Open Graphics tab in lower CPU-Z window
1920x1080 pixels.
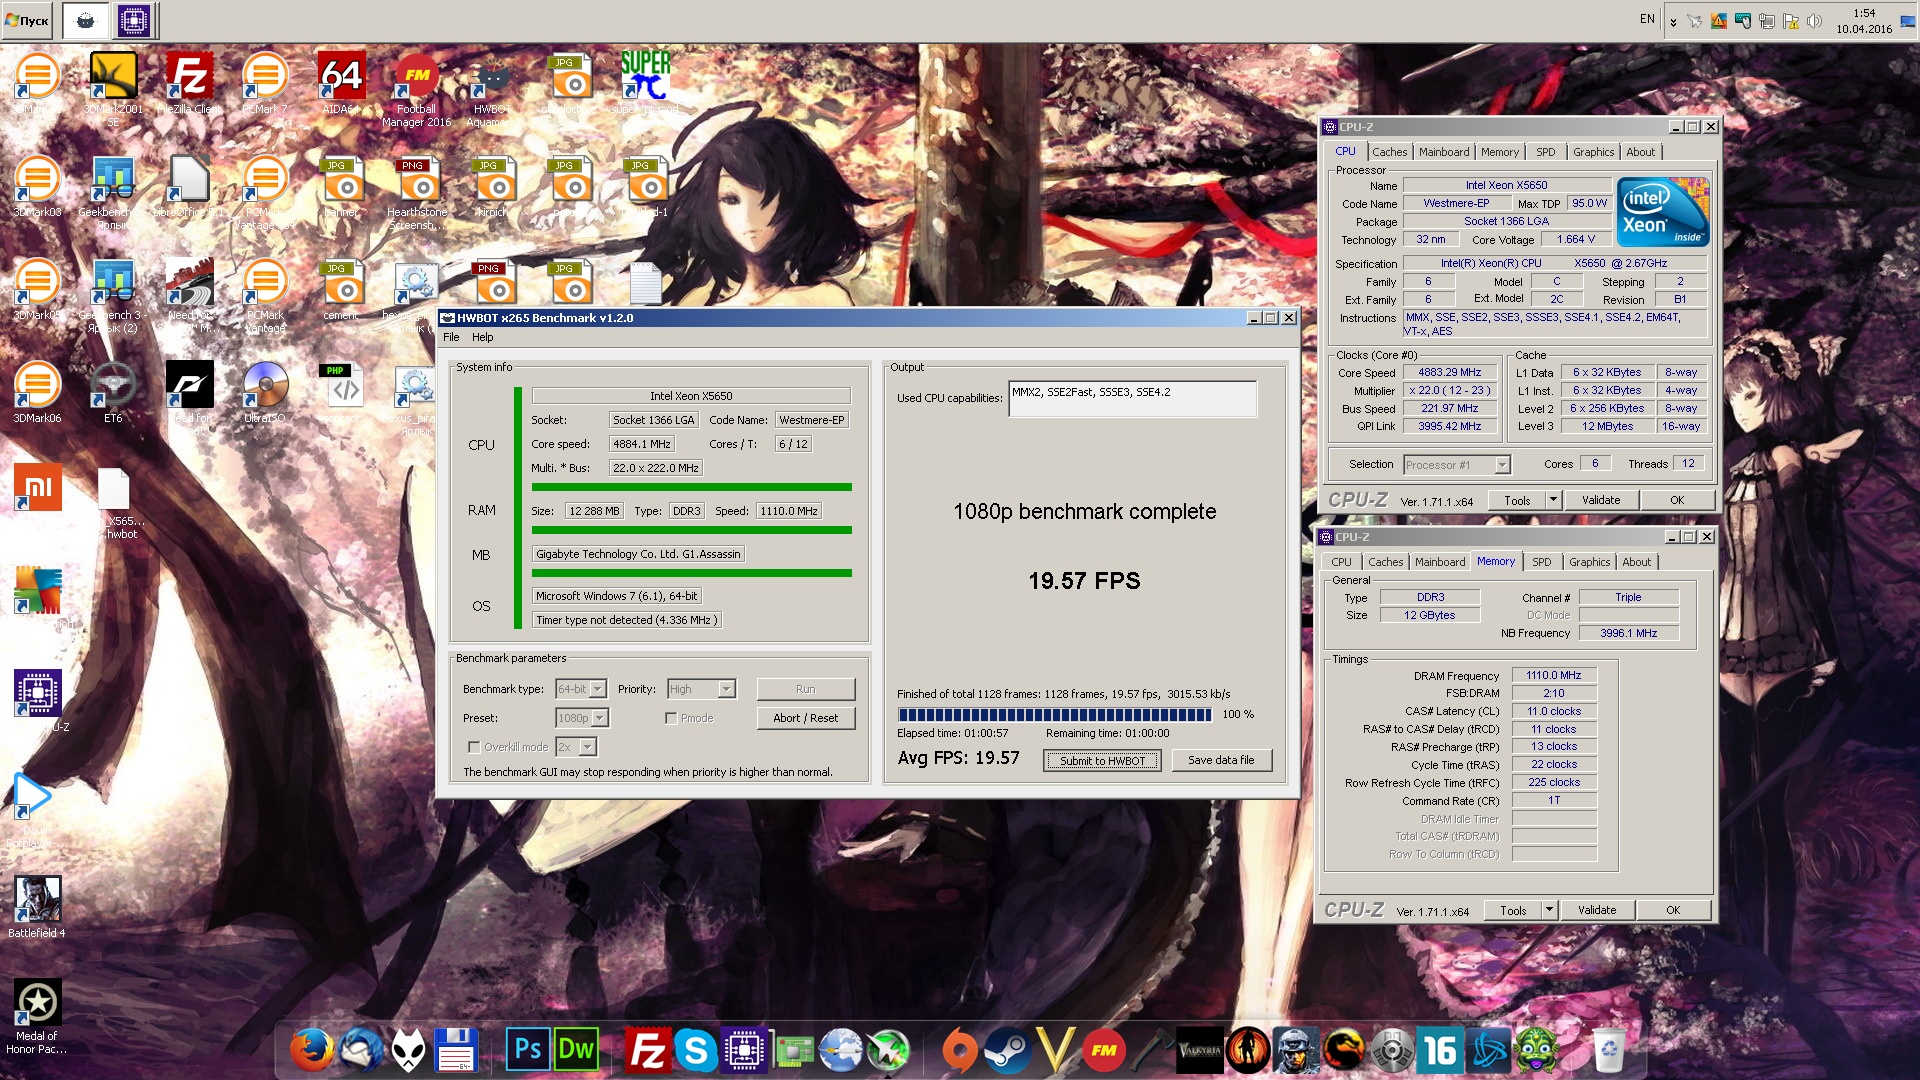coord(1589,562)
